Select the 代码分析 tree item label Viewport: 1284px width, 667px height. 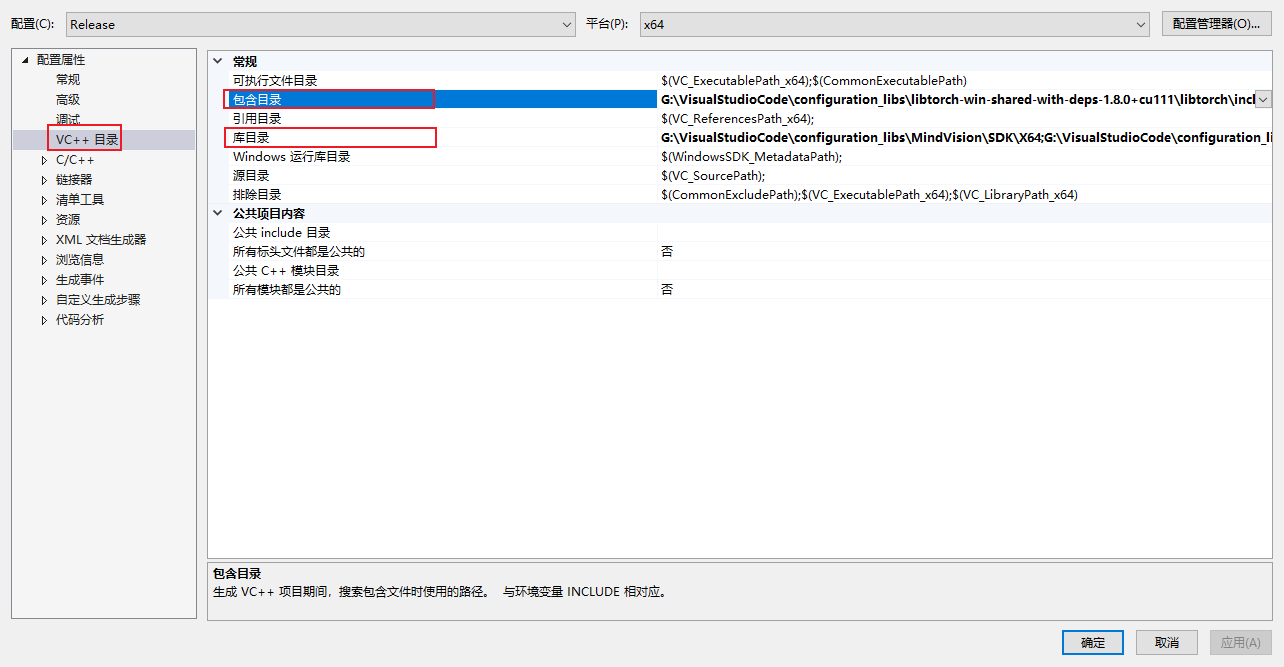click(80, 320)
